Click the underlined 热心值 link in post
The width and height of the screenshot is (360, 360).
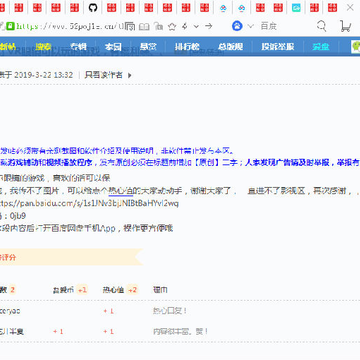121,191
